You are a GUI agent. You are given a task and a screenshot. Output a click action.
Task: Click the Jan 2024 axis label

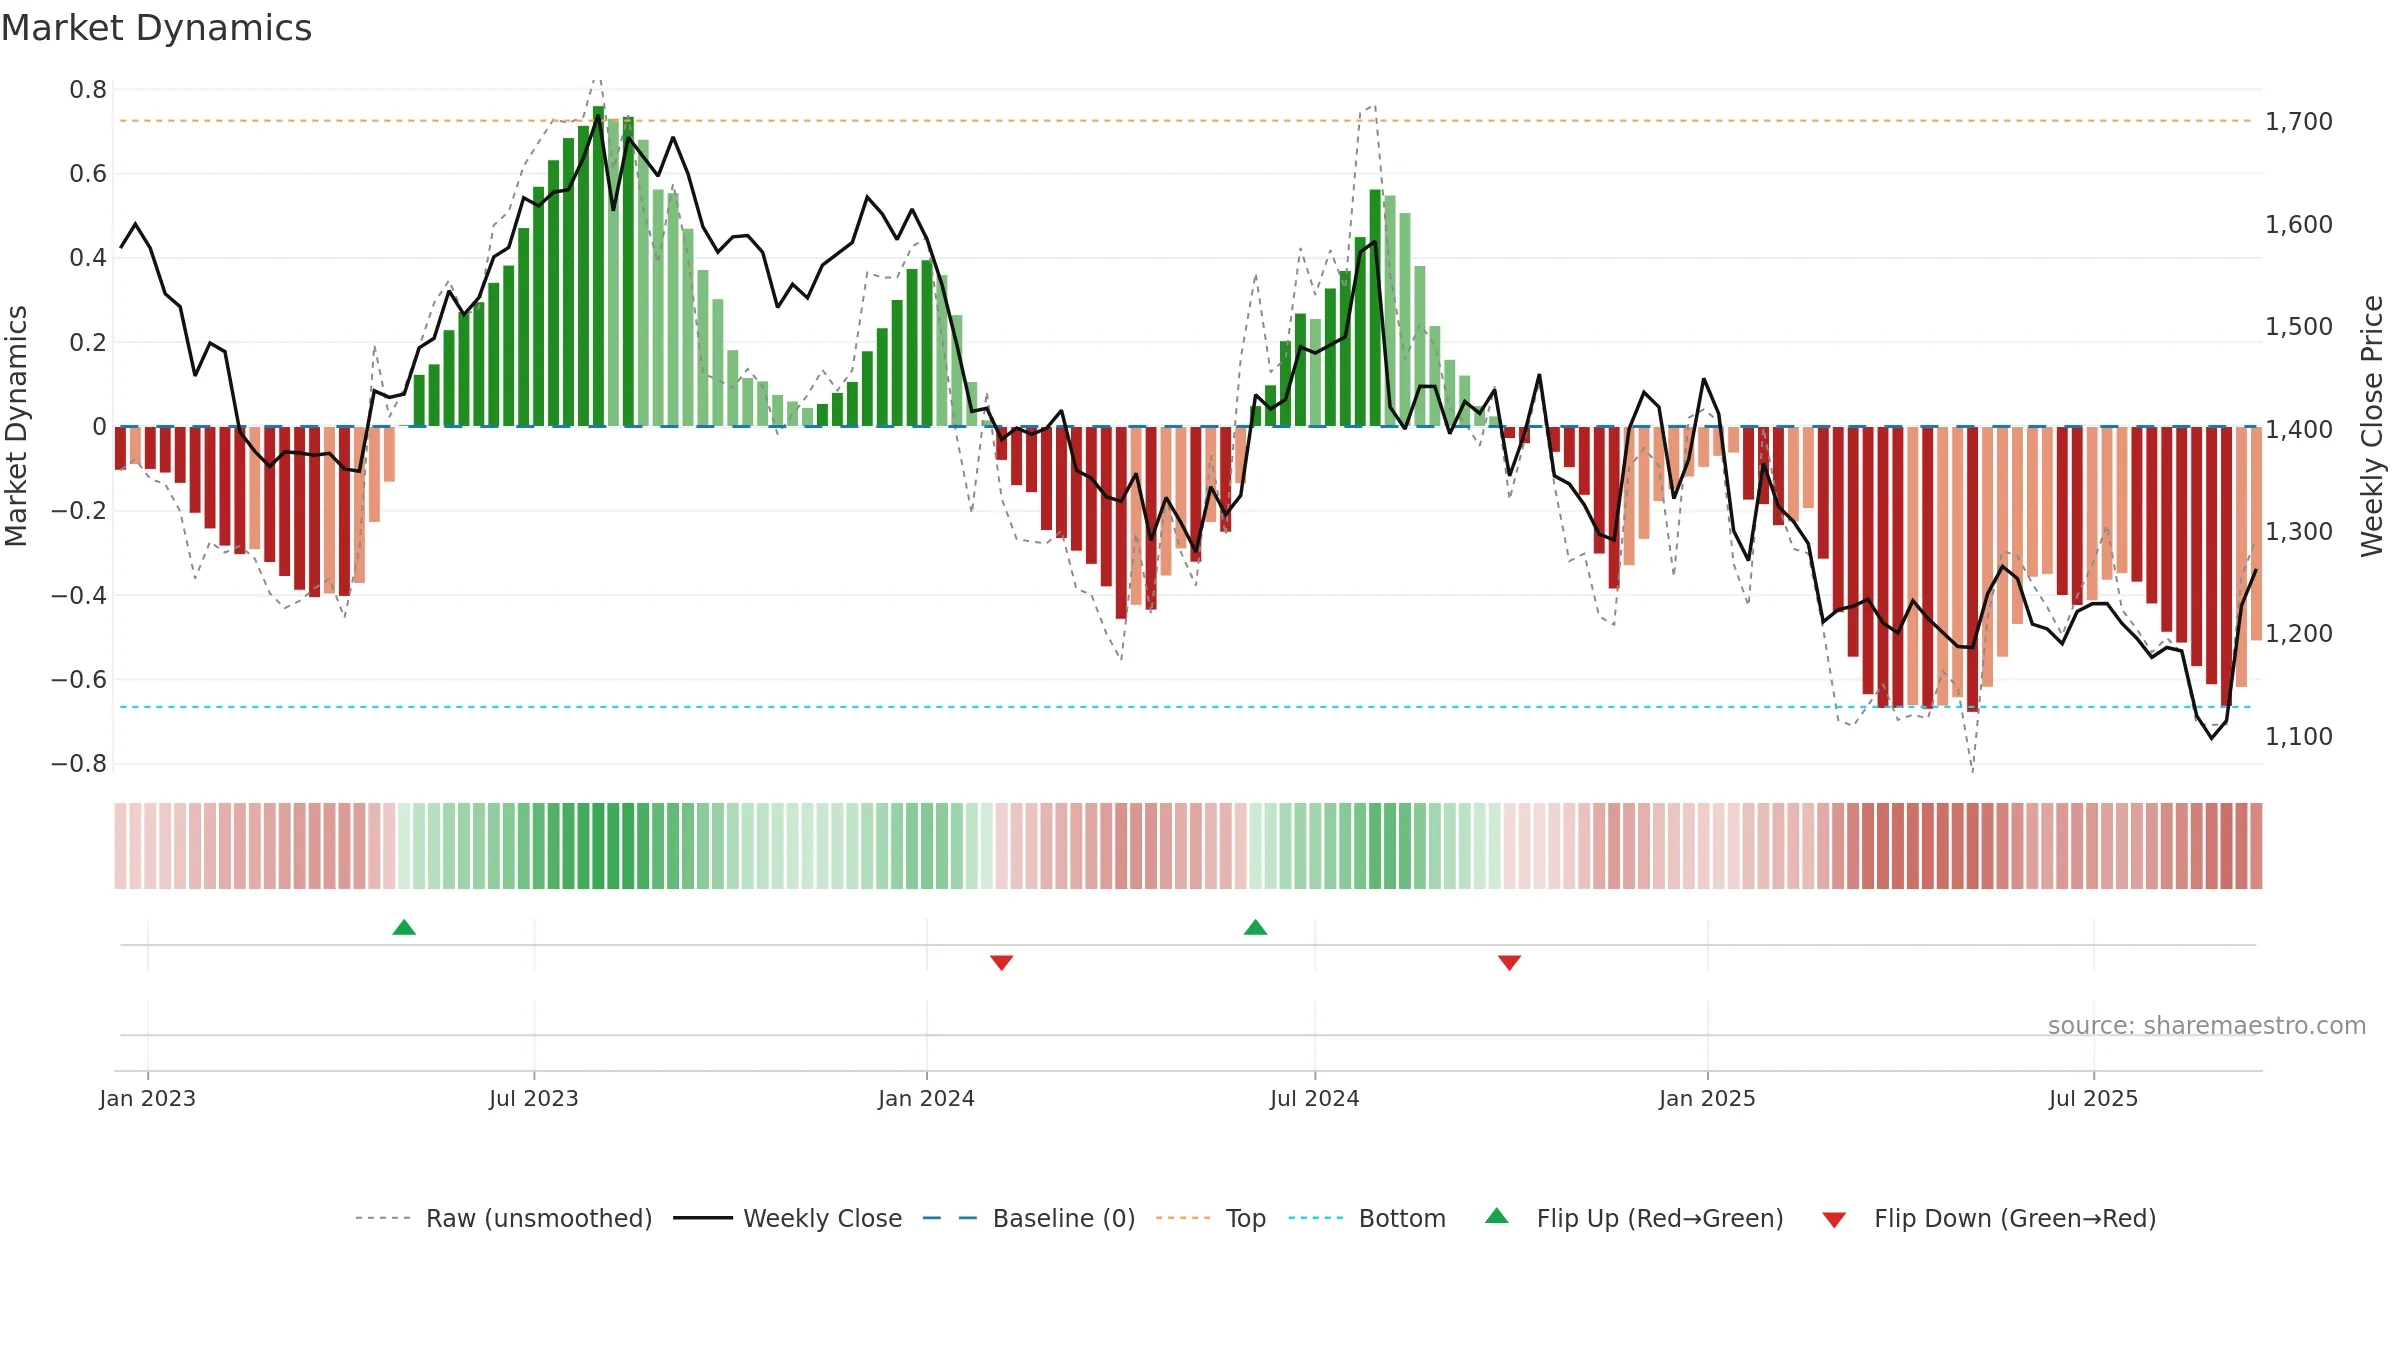click(926, 1098)
